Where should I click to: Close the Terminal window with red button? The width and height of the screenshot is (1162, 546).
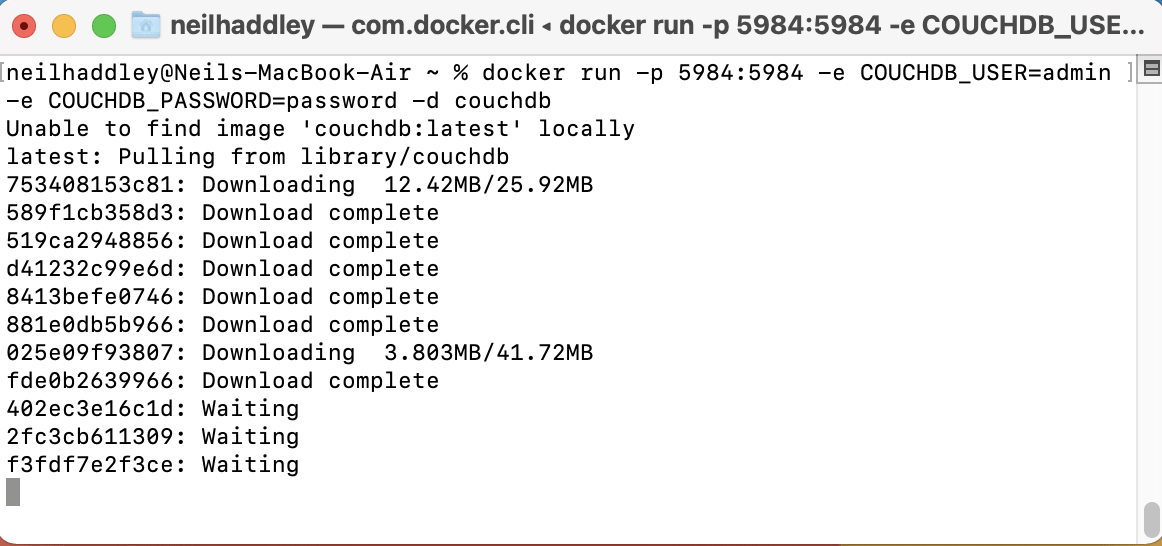(x=25, y=26)
